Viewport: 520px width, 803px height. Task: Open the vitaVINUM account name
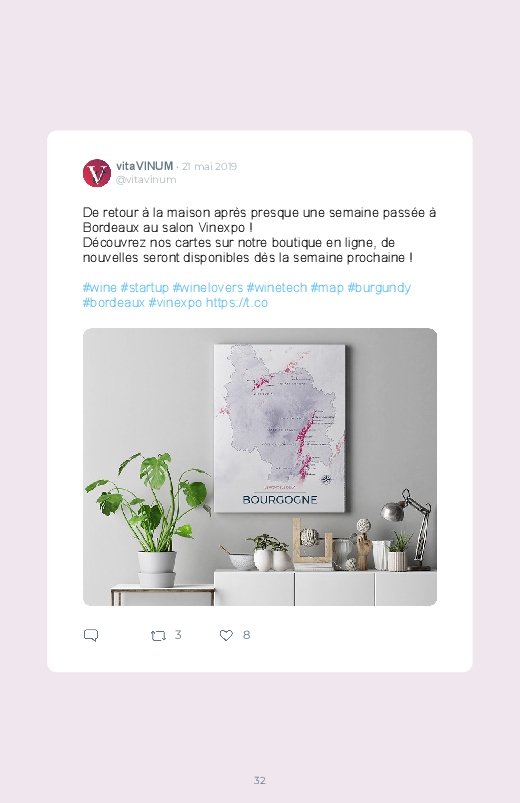[x=144, y=166]
